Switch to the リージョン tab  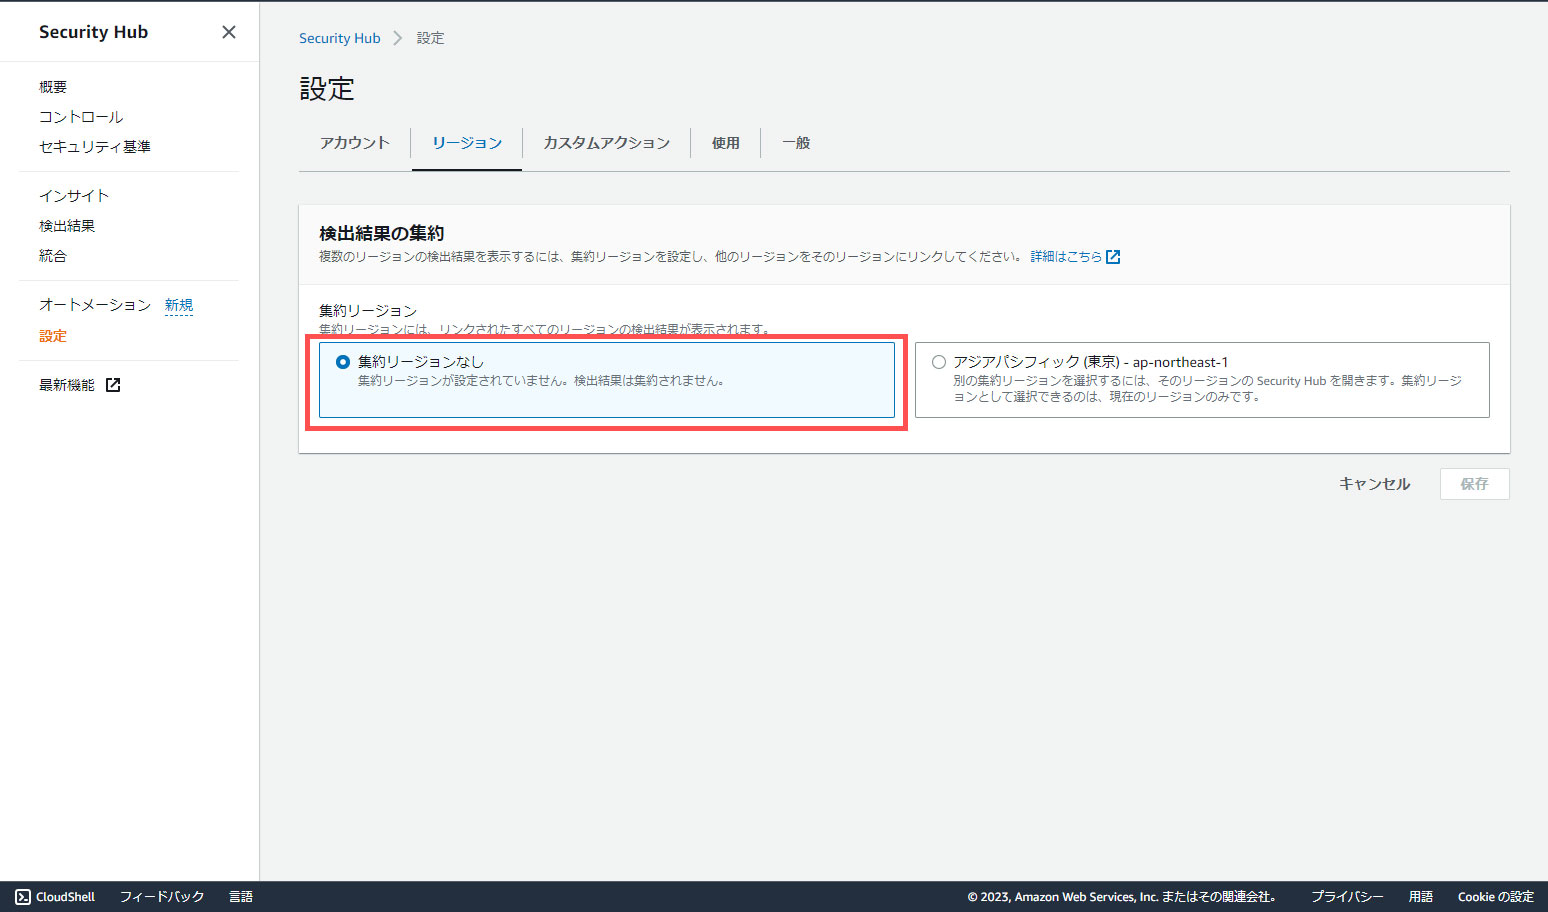click(467, 143)
